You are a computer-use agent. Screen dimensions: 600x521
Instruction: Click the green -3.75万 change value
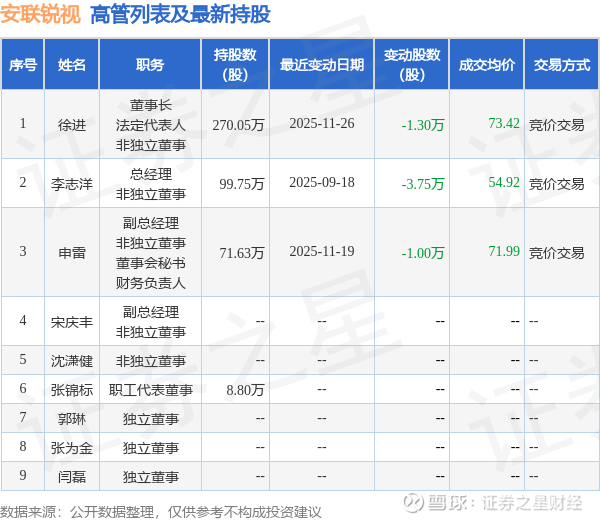[423, 184]
